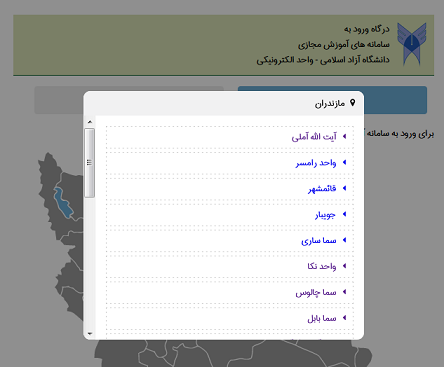Image resolution: width=444 pixels, height=367 pixels.
Task: Click the مازندران popup title
Action: [x=330, y=104]
